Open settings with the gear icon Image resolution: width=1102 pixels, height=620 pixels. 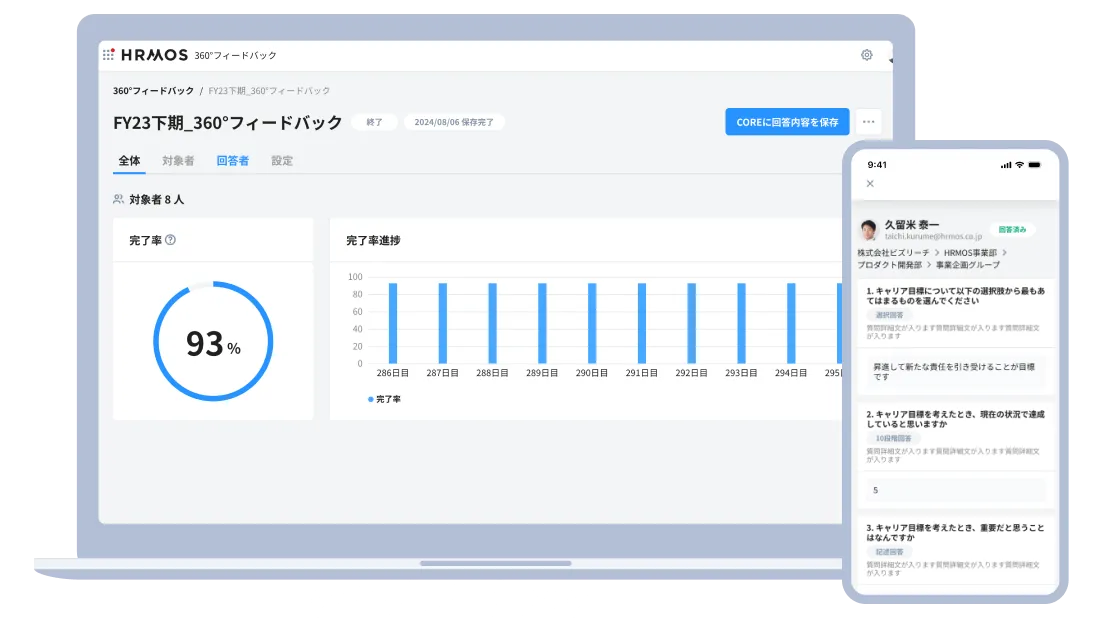866,56
